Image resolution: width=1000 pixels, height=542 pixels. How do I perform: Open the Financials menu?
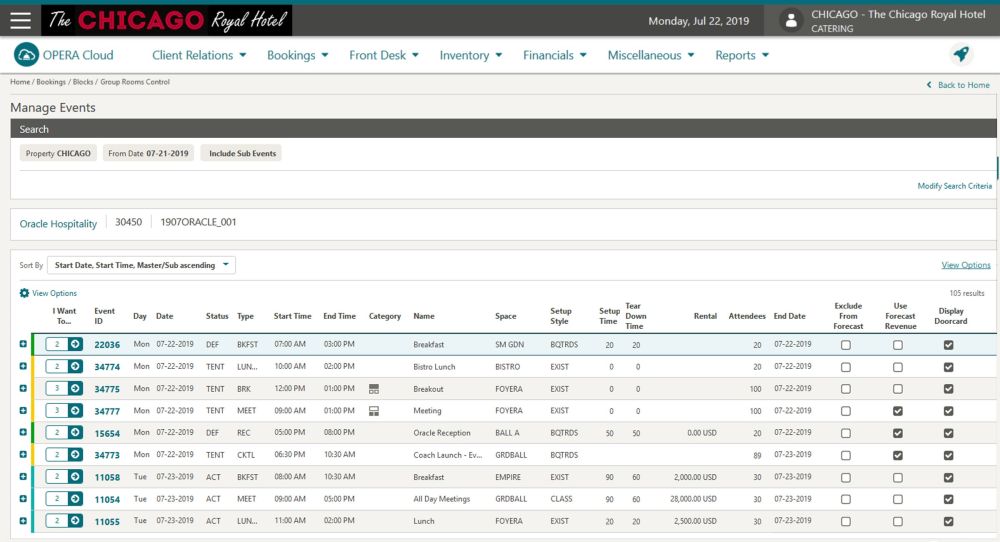555,55
